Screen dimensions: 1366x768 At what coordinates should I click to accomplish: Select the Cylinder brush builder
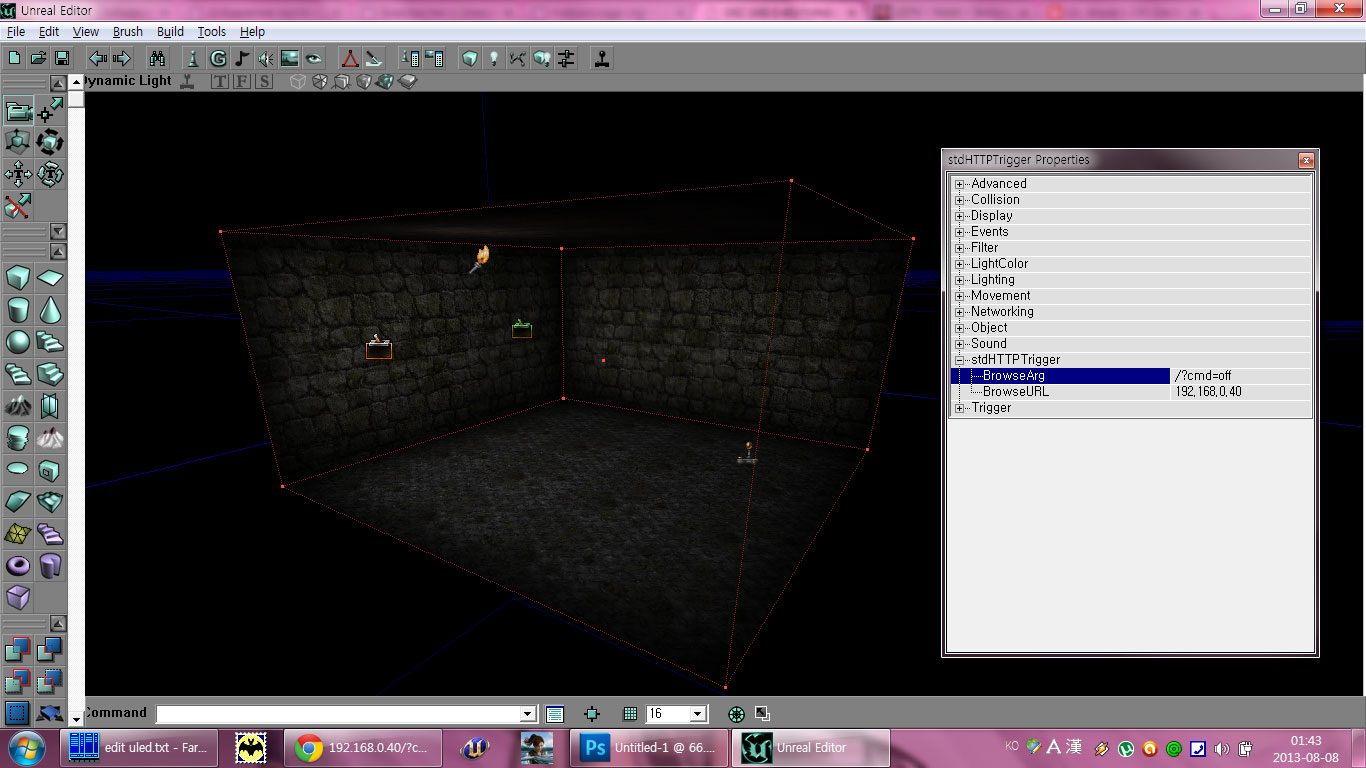[18, 309]
